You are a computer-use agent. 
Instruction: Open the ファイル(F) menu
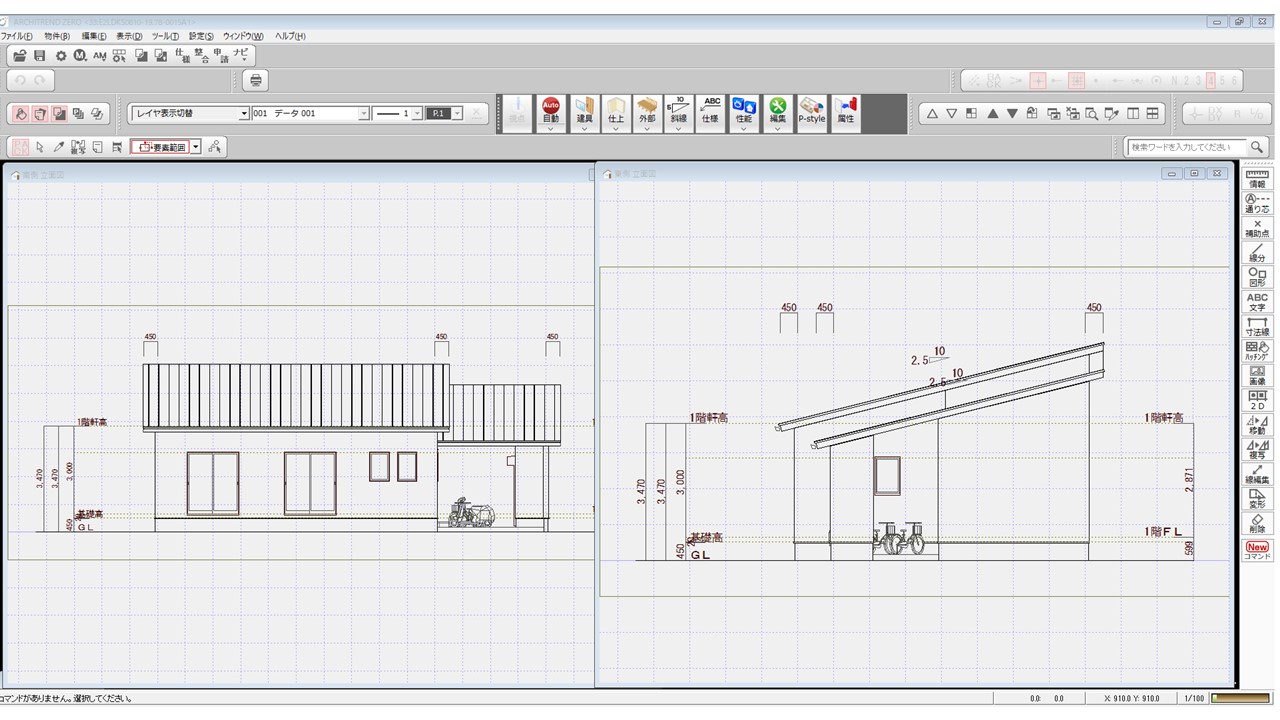pyautogui.click(x=17, y=36)
